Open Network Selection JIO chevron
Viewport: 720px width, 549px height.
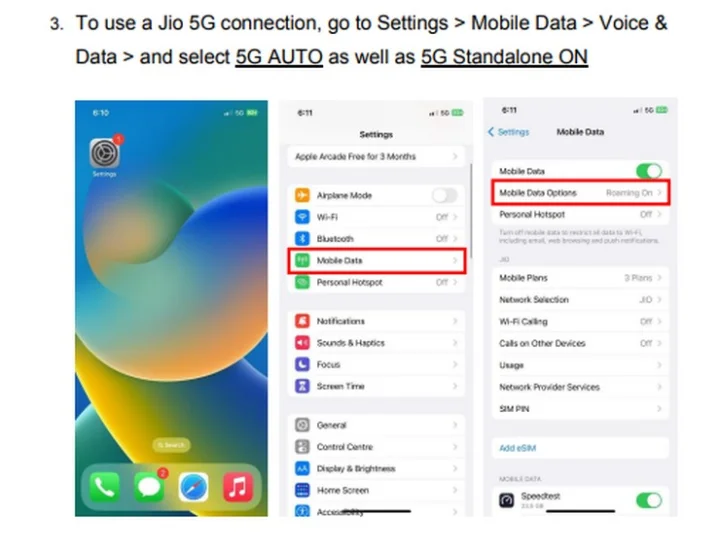point(659,299)
